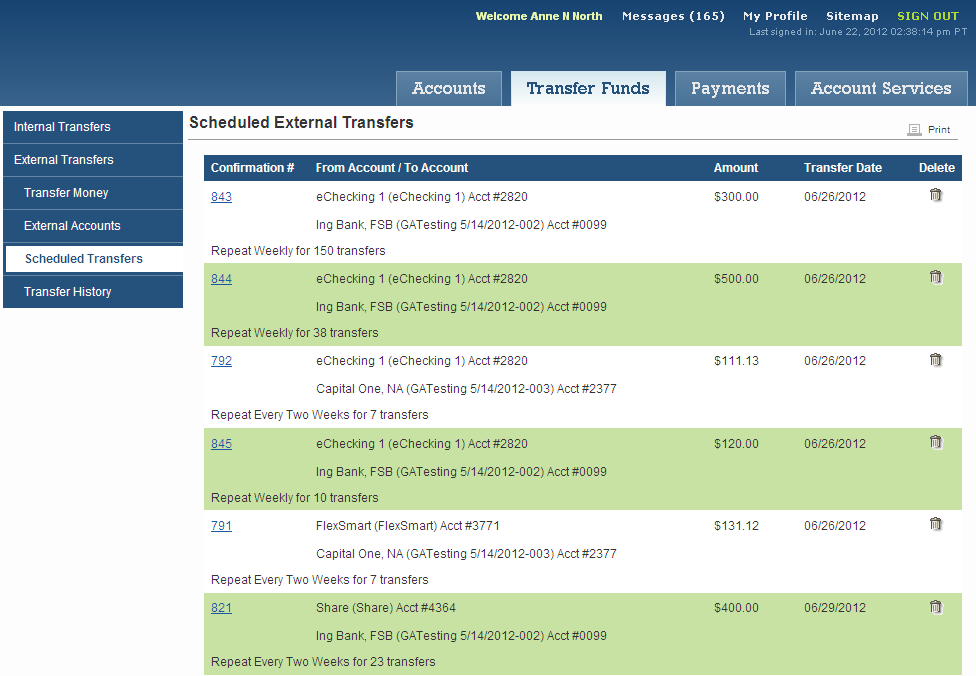View details for confirmation 821
The image size is (976, 676).
tap(221, 608)
